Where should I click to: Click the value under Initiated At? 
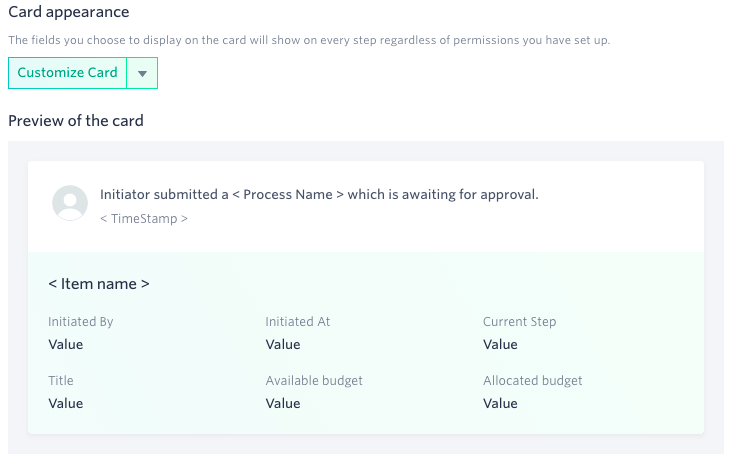tap(282, 345)
